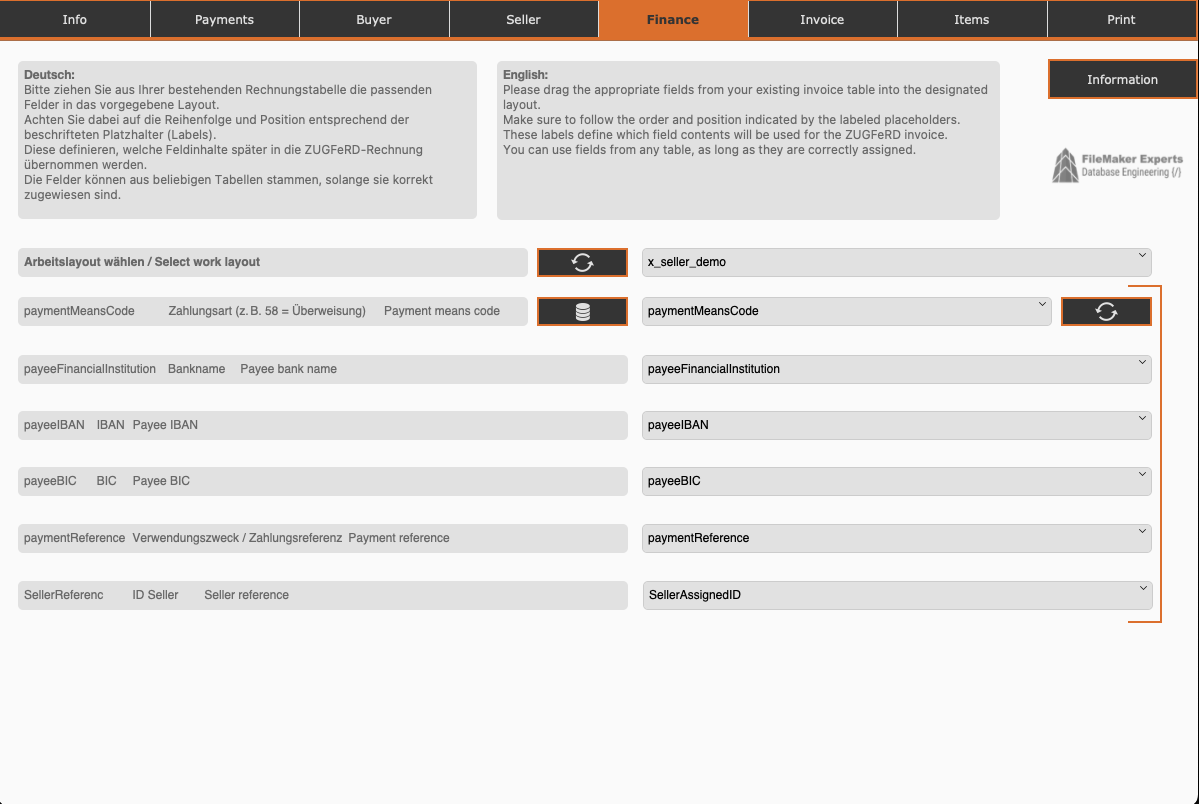Open the x_seller_demo layout dropdown
This screenshot has height=804, width=1199.
click(x=896, y=262)
